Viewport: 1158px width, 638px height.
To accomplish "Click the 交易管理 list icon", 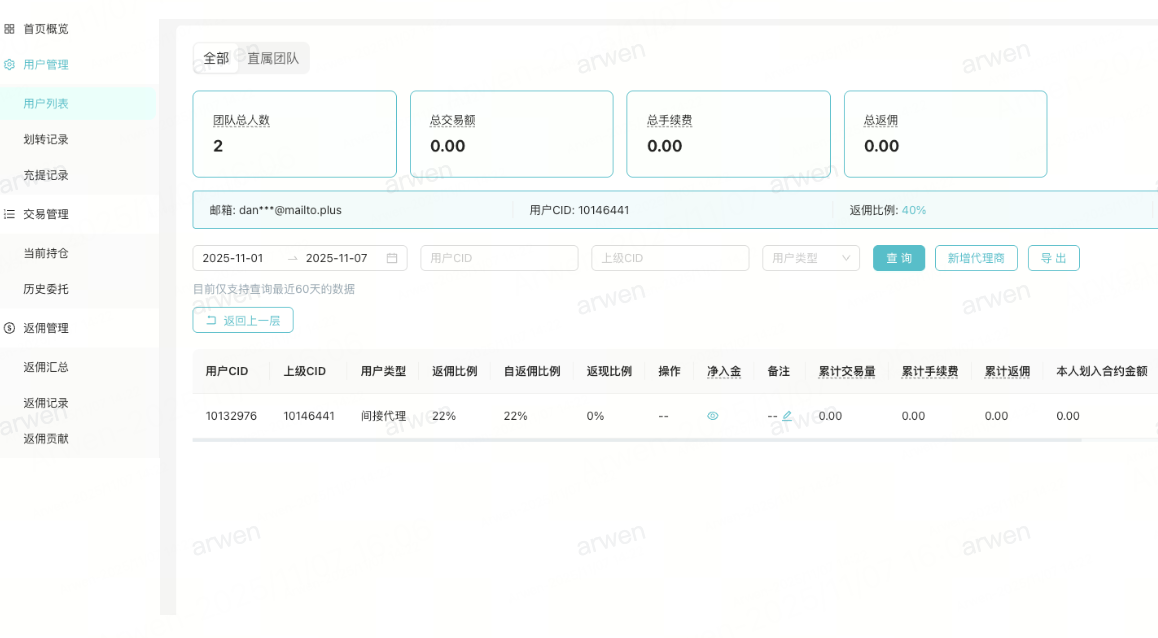I will (x=9, y=214).
